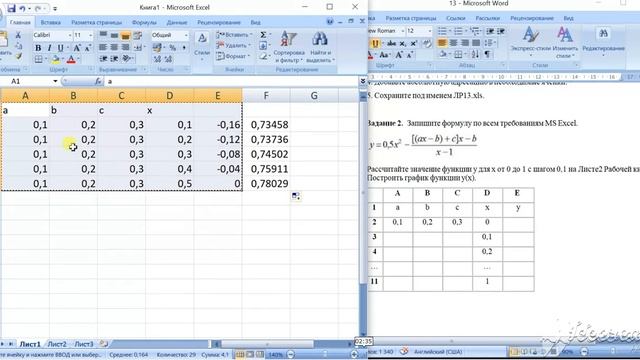Screen dimensions: 640x360
Task: Click Word subscript icon
Action: pyautogui.click(x=403, y=43)
